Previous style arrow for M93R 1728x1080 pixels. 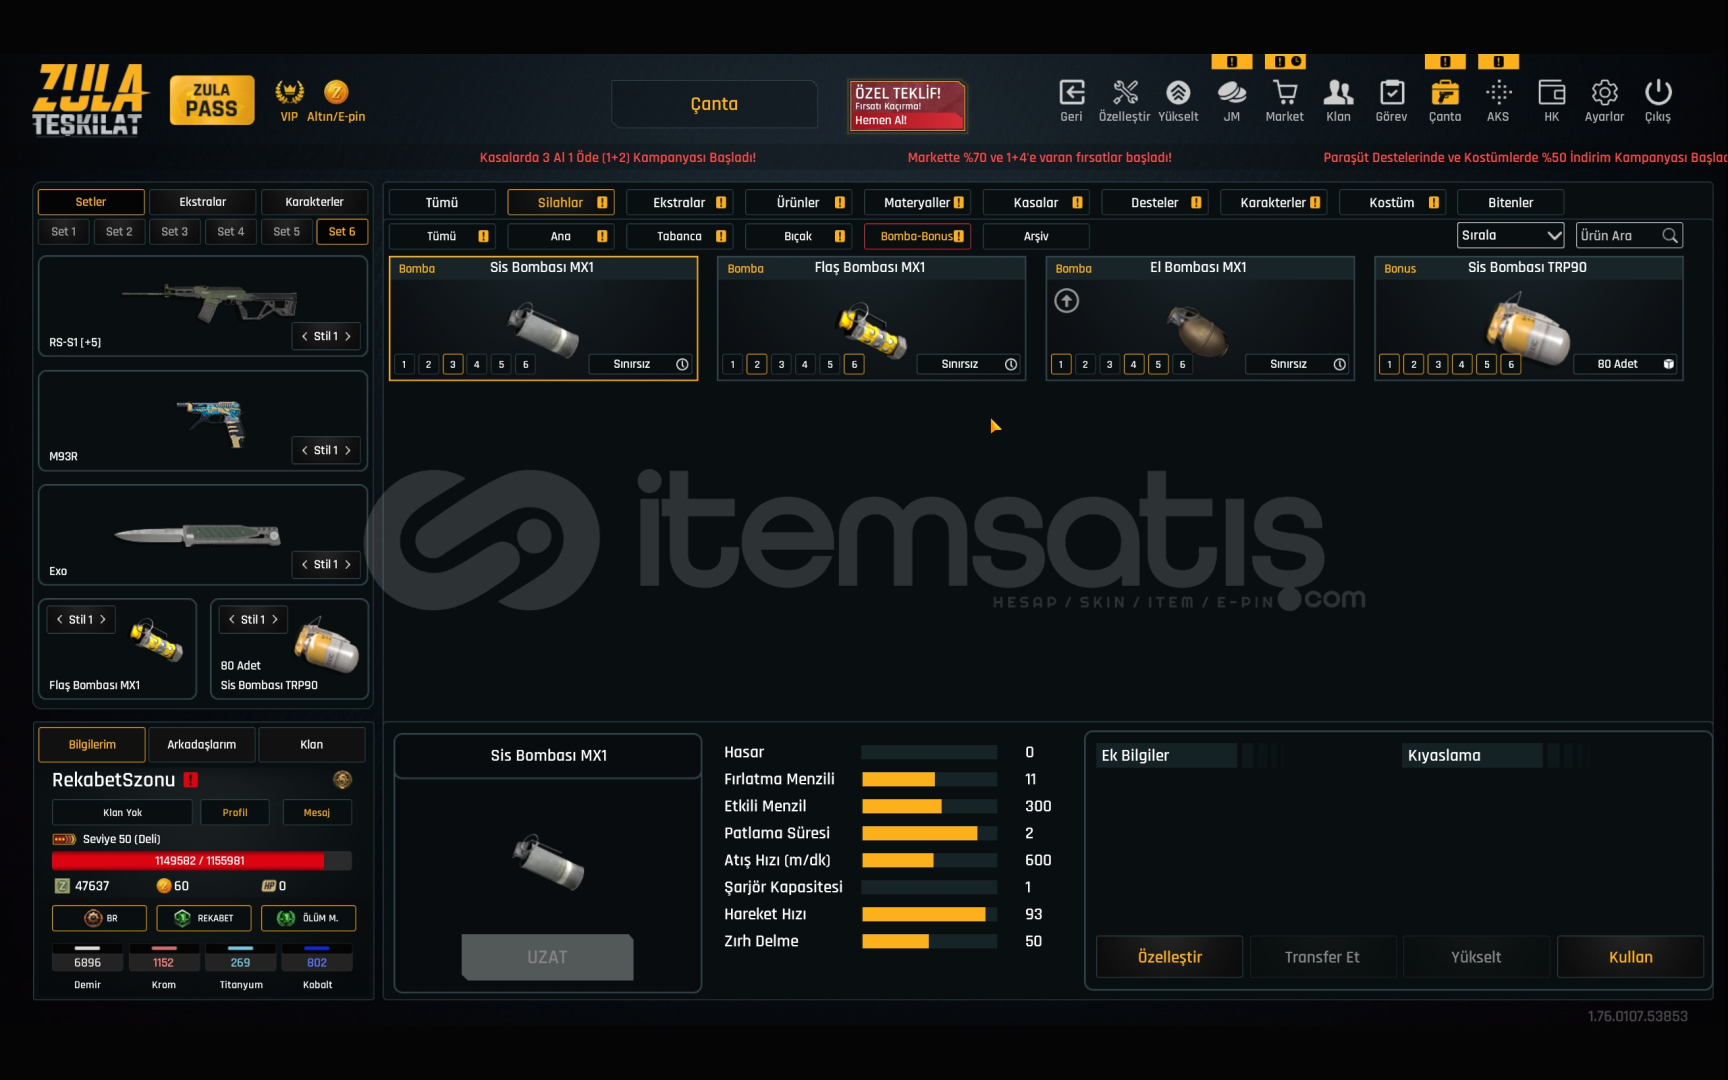coord(304,450)
